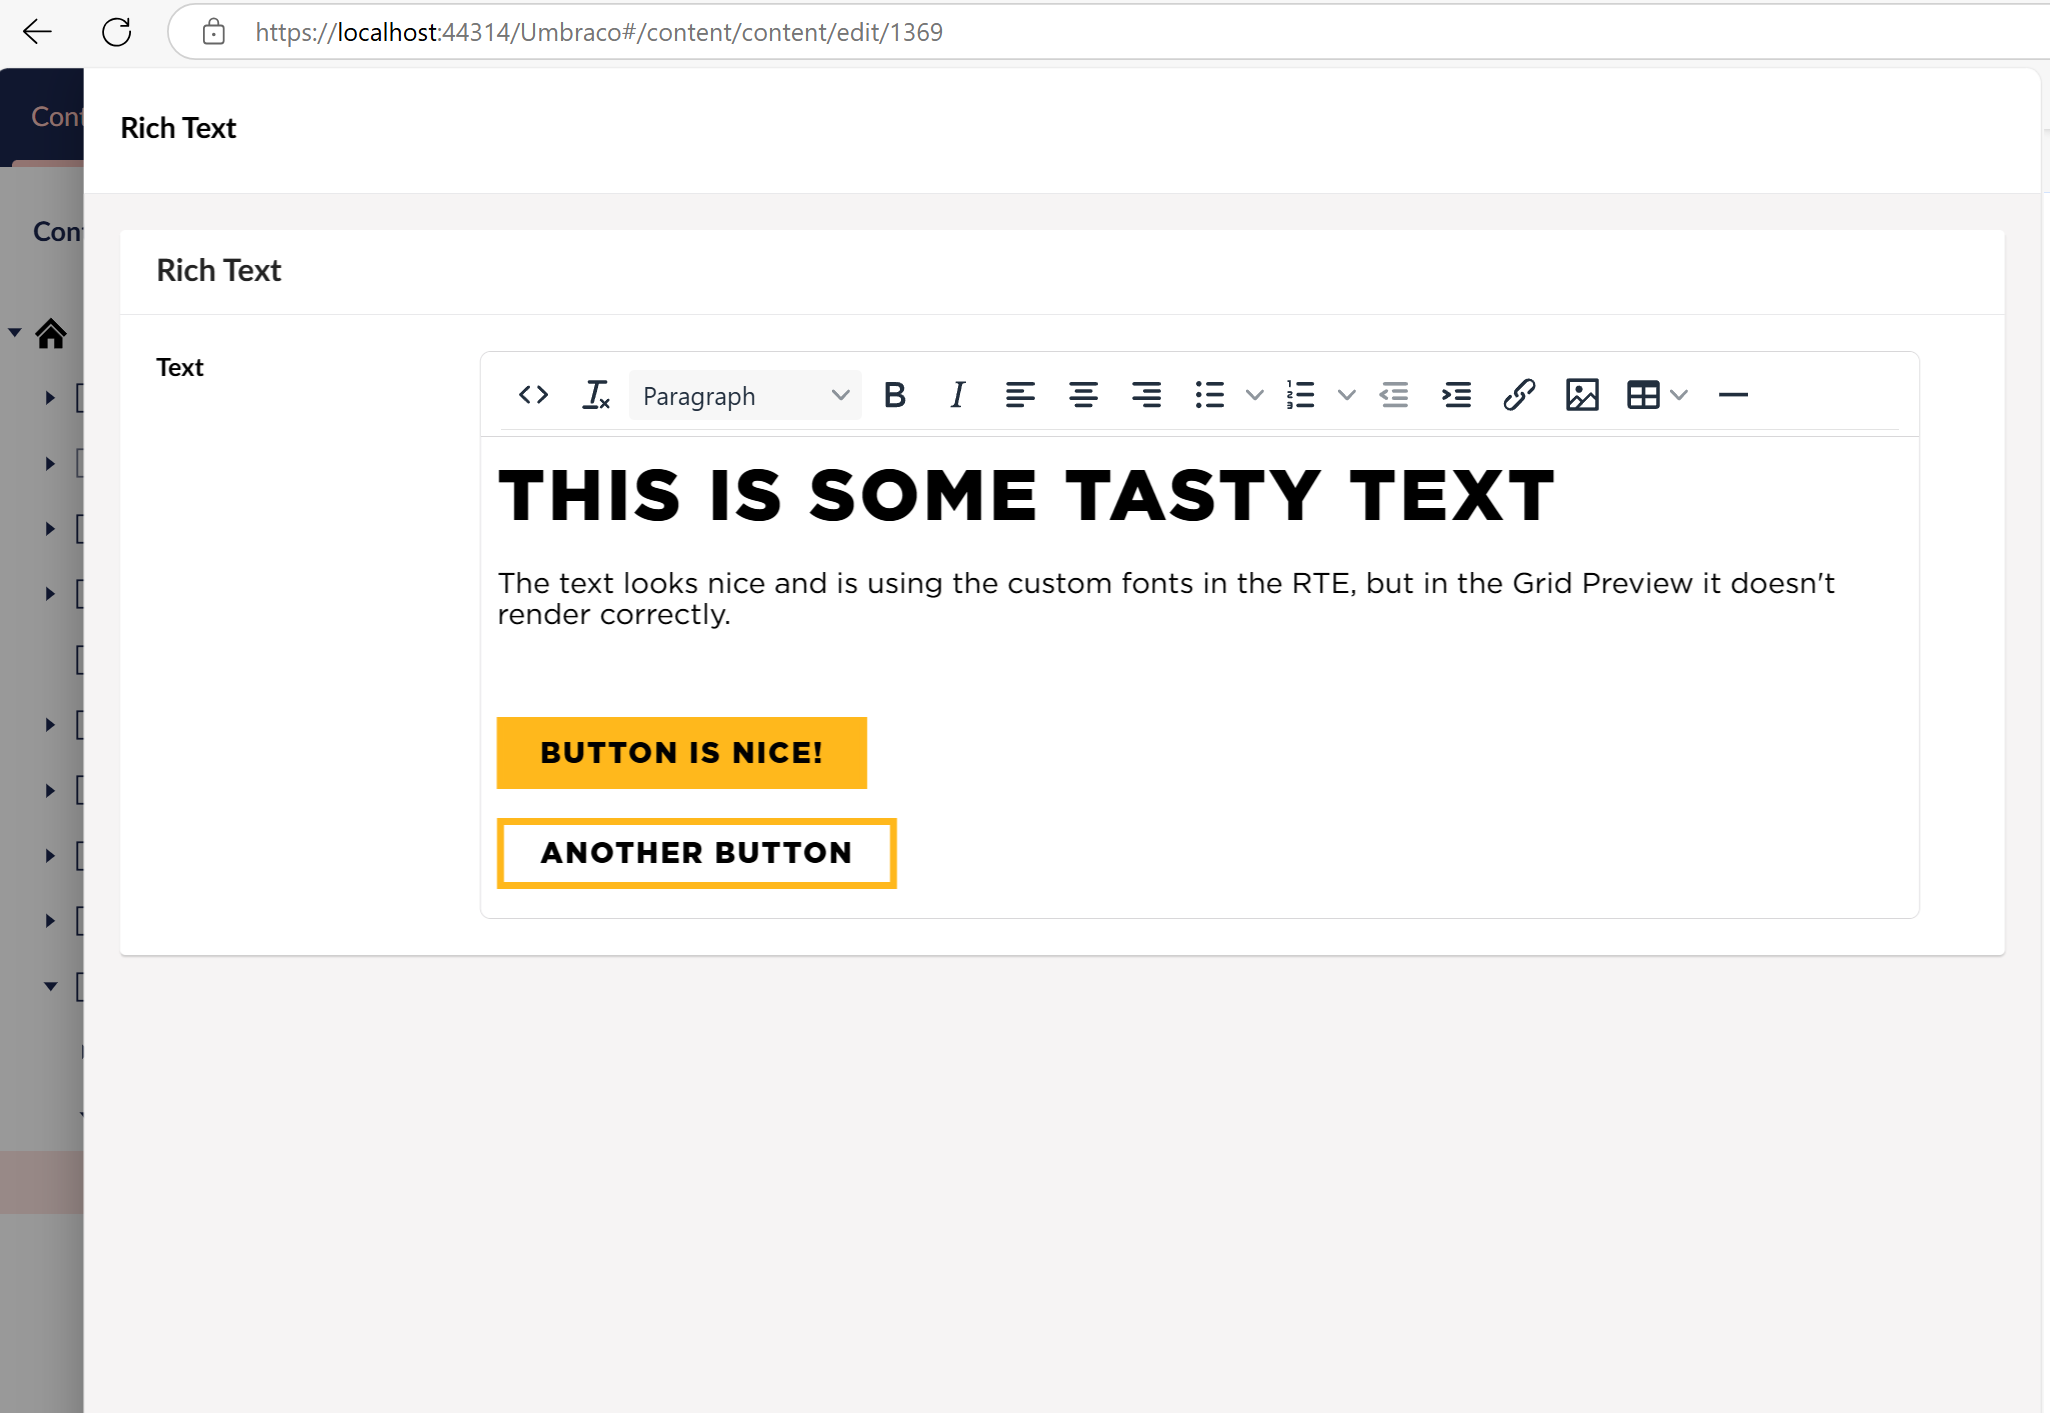Insert a bullet list
The image size is (2050, 1413).
tap(1209, 395)
